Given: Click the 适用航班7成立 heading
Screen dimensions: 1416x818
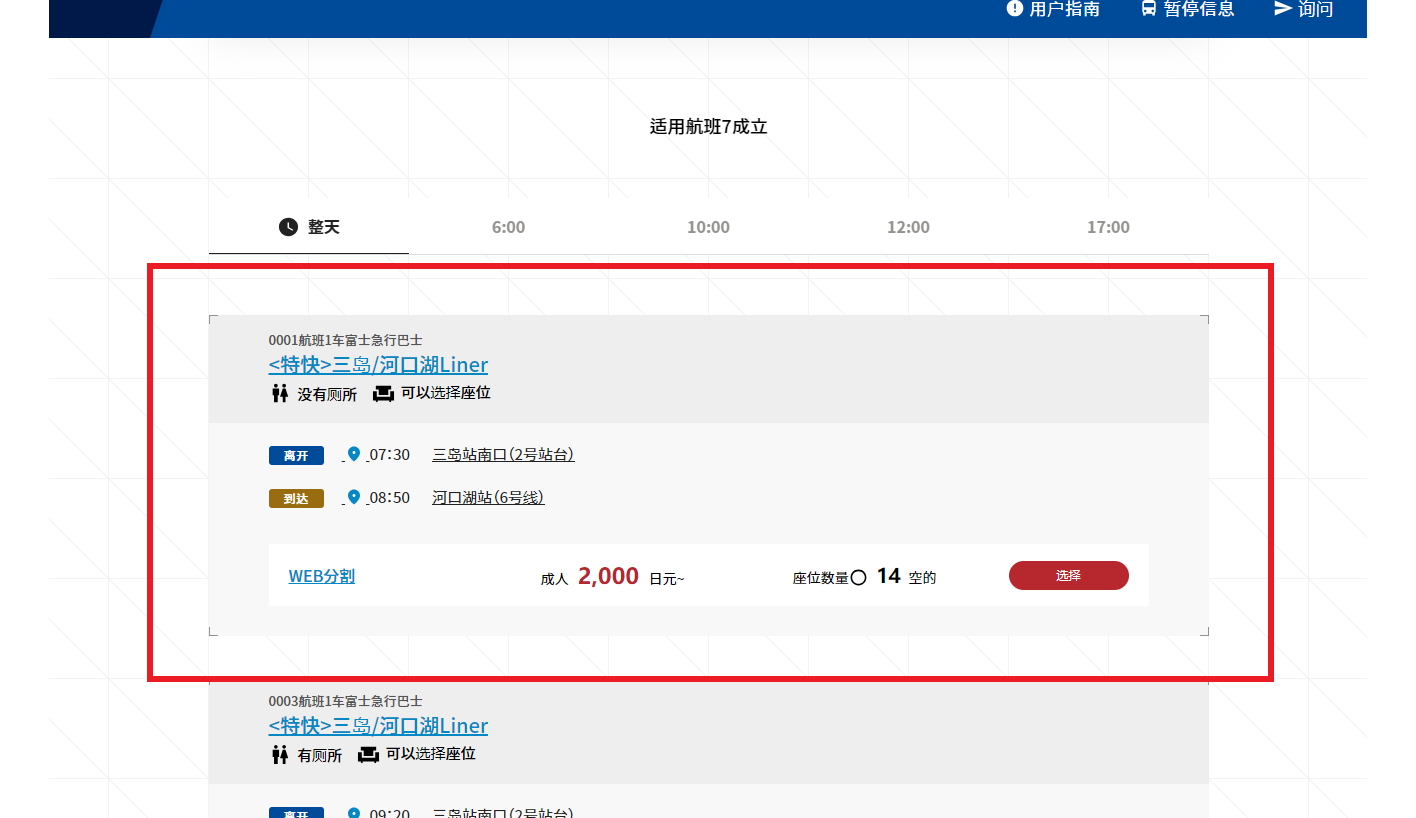Looking at the screenshot, I should pyautogui.click(x=708, y=127).
